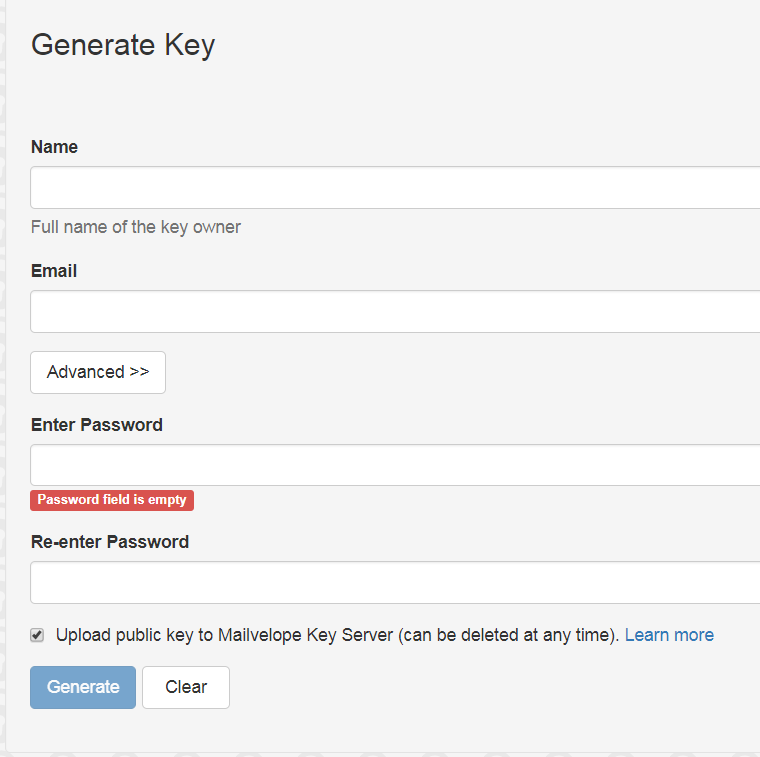
Task: Click the Name input field
Action: point(395,188)
